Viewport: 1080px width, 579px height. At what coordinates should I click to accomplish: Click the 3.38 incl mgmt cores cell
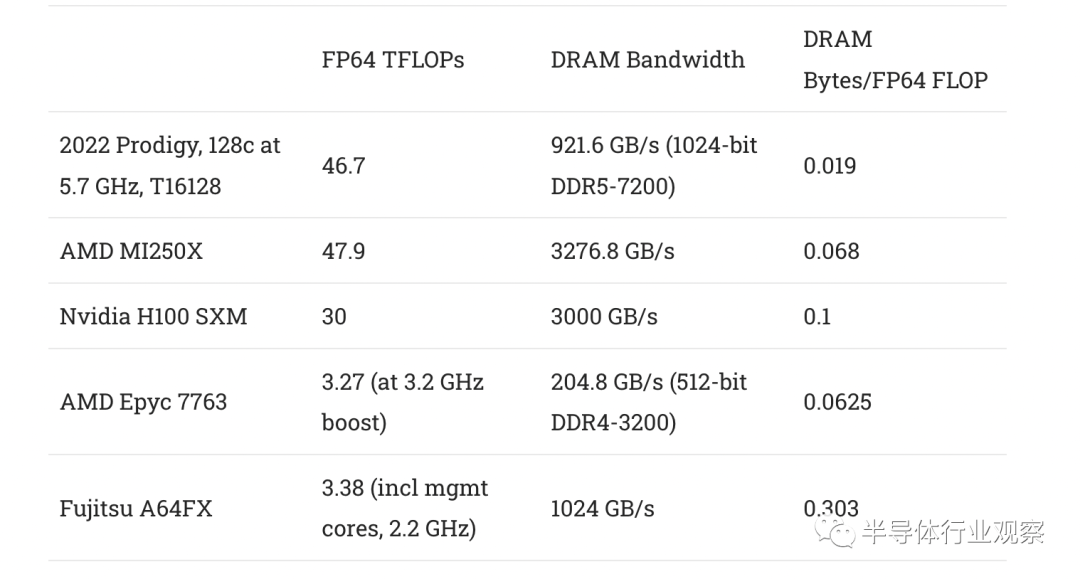404,508
